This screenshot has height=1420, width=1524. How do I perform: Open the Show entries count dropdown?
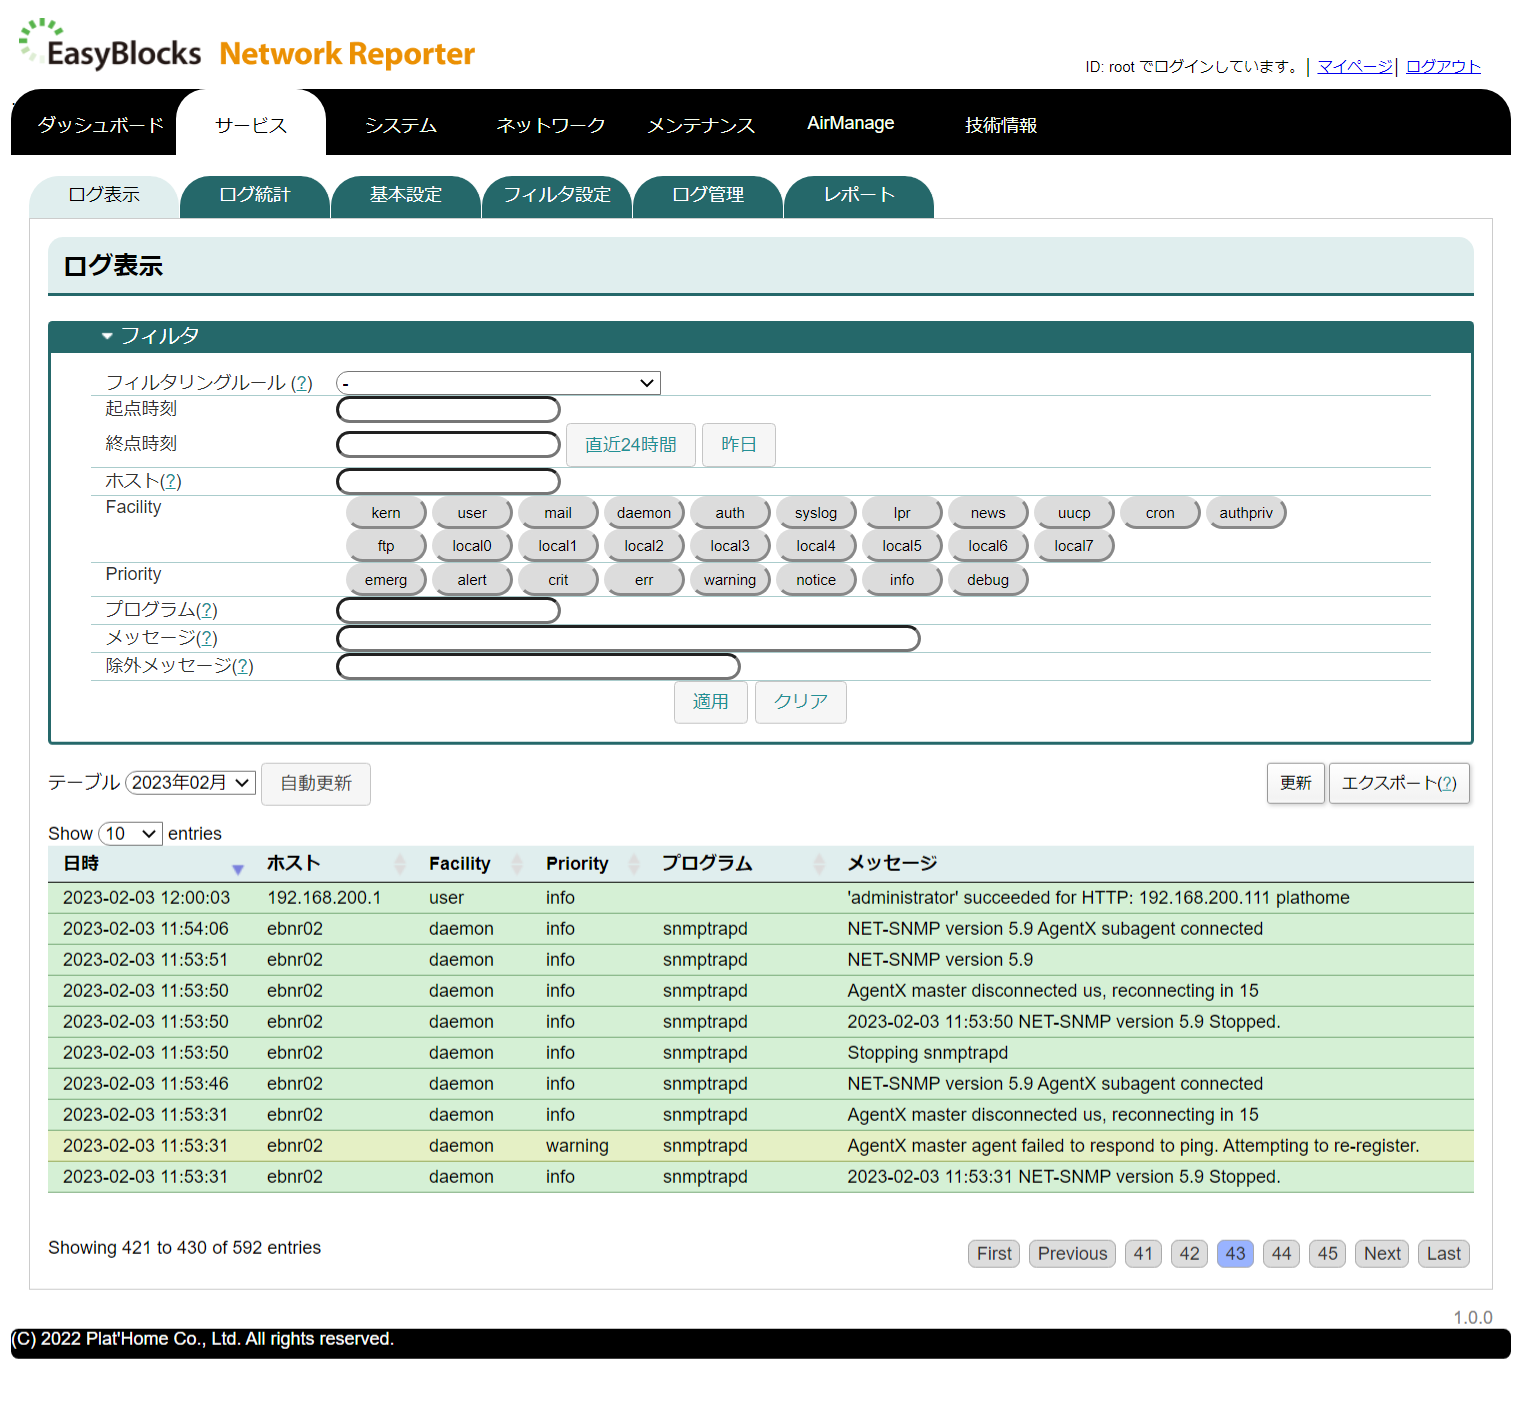coord(131,833)
